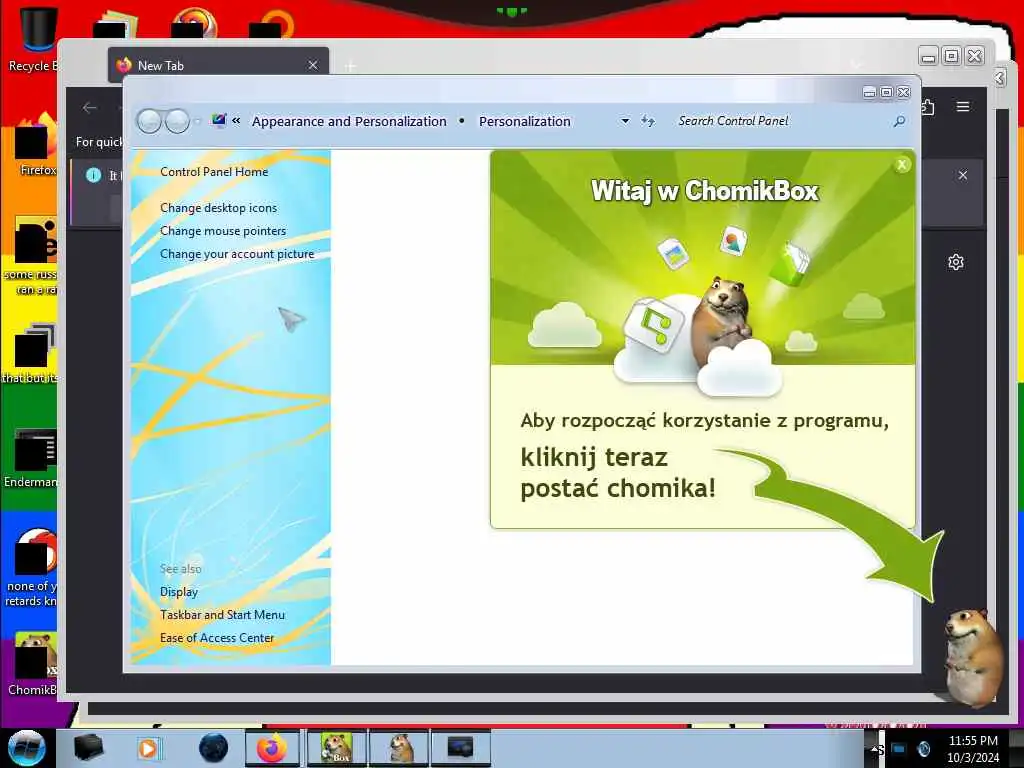Click the volume tray icon
Viewport: 1024px width, 768px height.
[924, 748]
